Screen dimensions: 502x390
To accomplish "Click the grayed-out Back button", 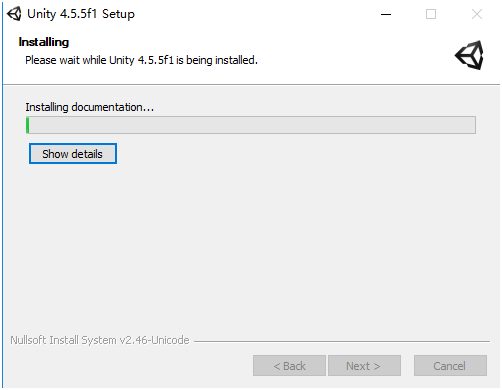I will pyautogui.click(x=289, y=366).
